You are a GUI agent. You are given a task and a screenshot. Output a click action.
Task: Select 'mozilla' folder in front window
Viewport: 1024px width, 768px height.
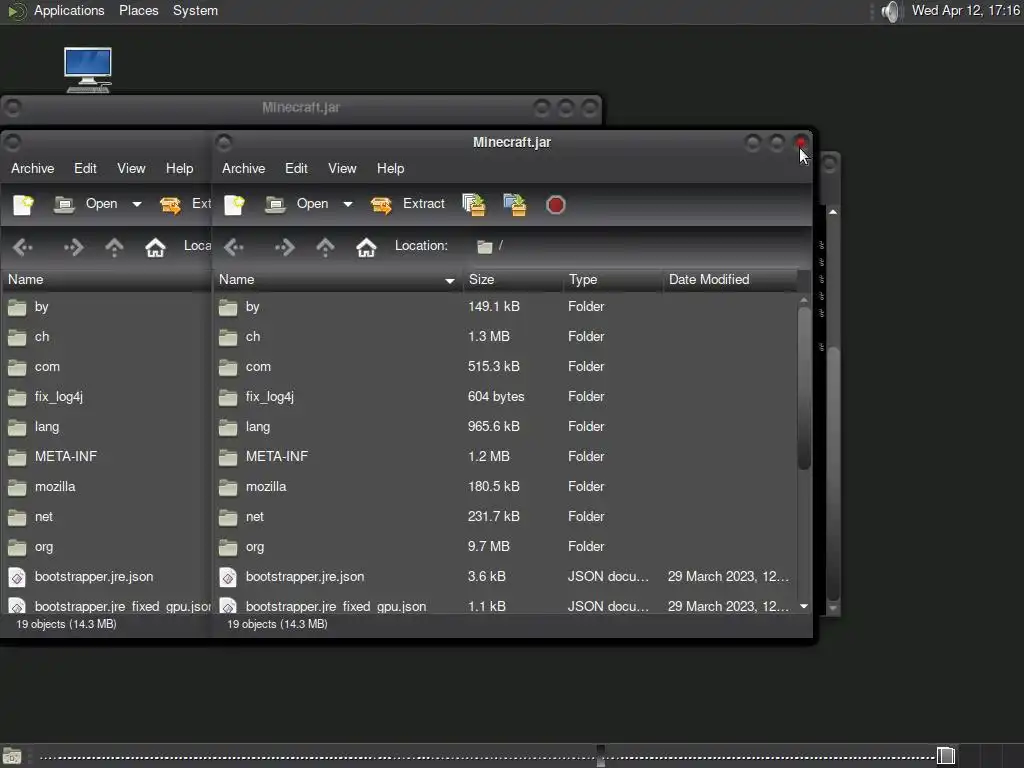point(505,487)
